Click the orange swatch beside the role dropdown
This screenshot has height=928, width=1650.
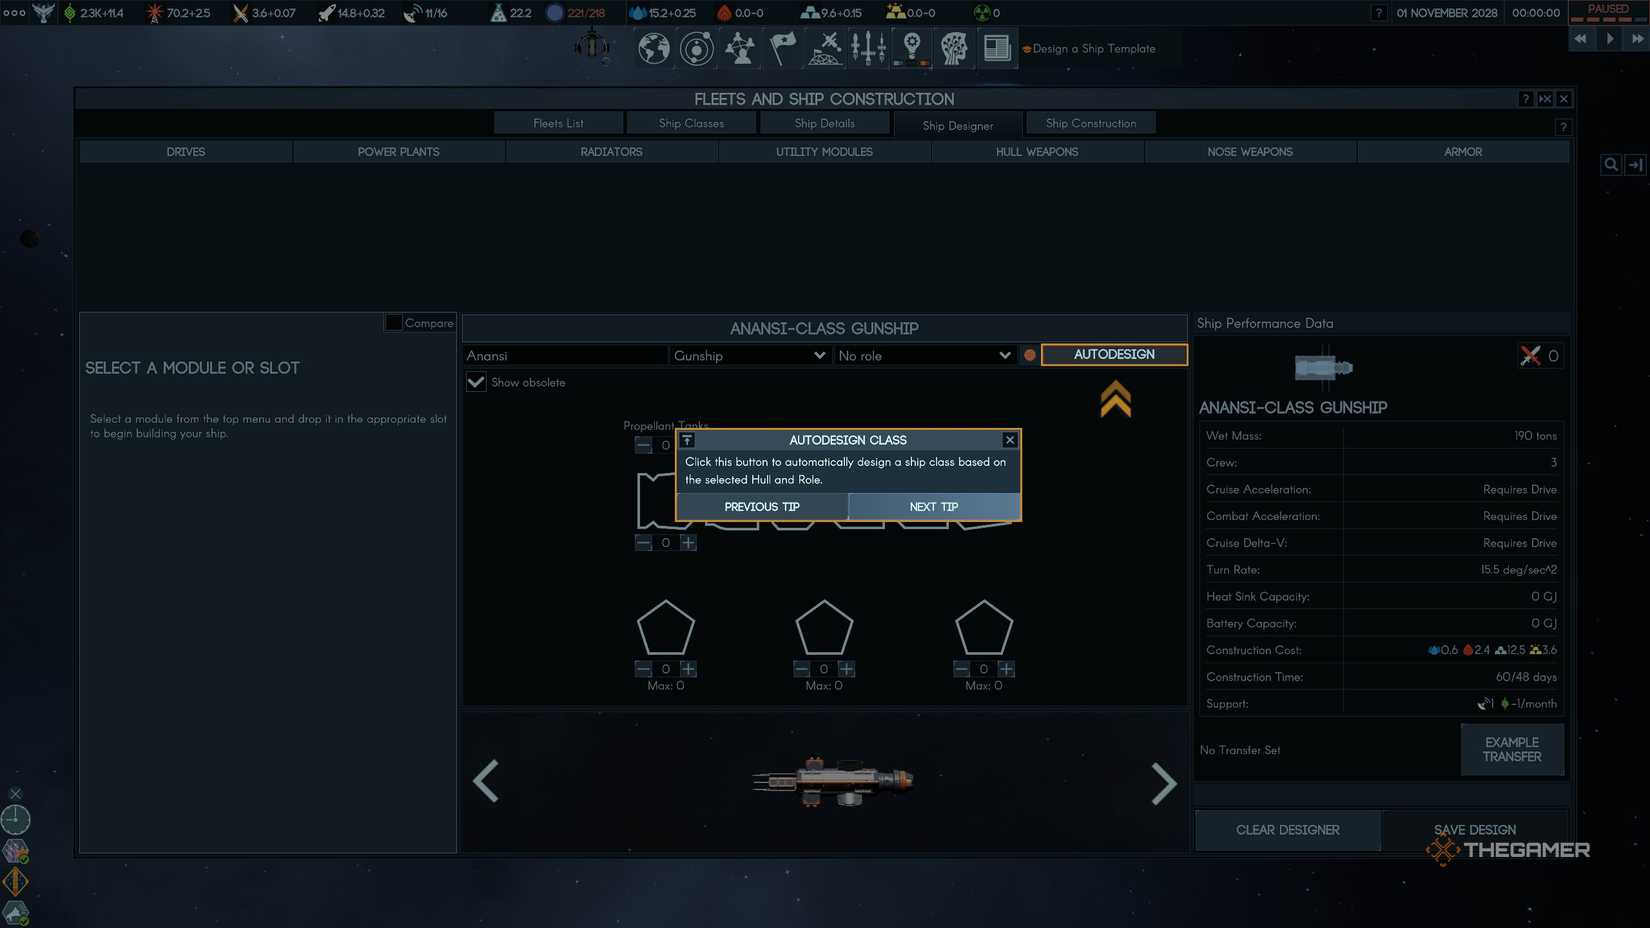[1029, 355]
